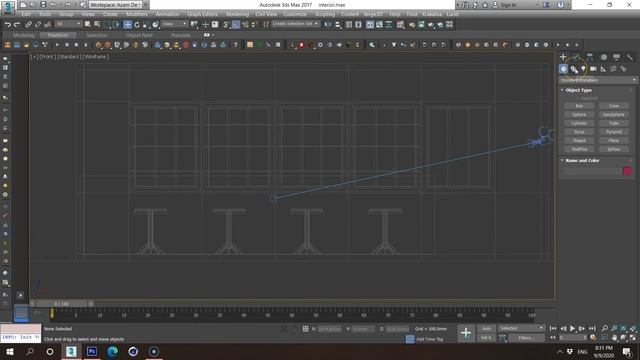Click the Set Key mode button
640x360 pixels.
[486, 338]
